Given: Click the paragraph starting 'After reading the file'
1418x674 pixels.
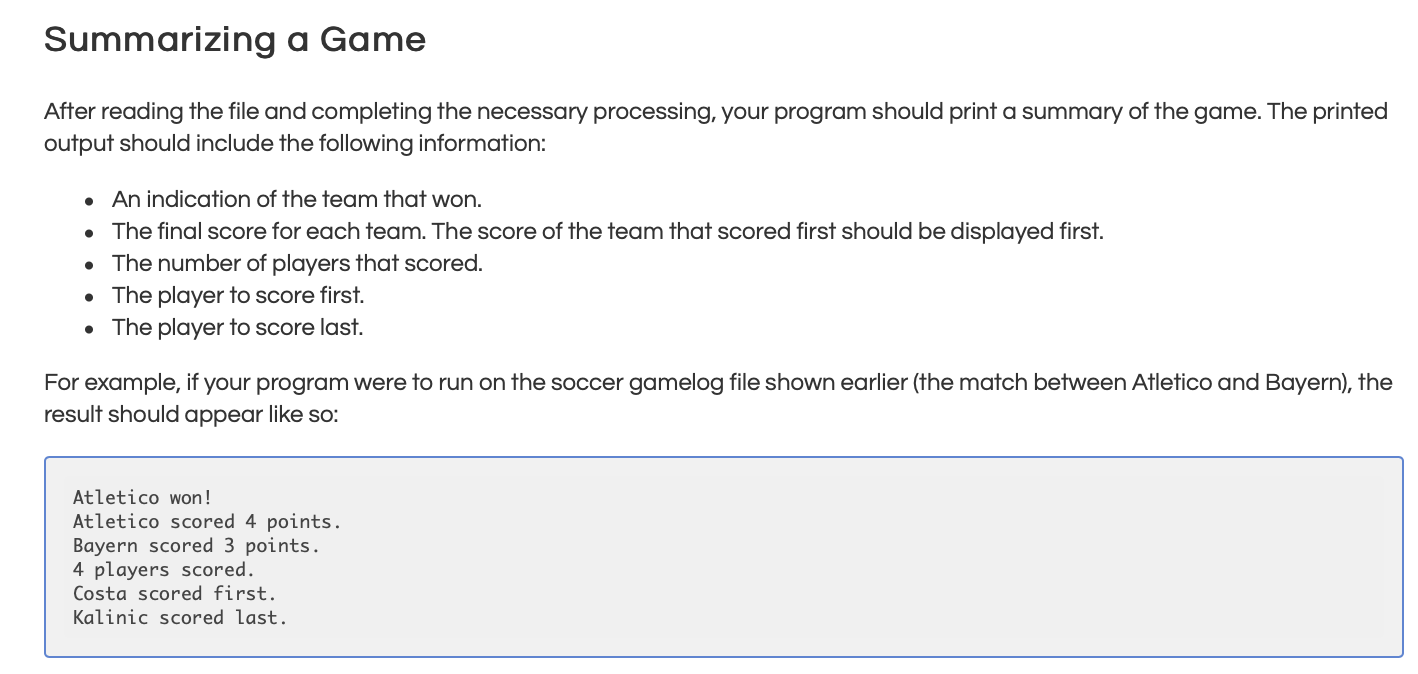Looking at the screenshot, I should click(x=716, y=127).
